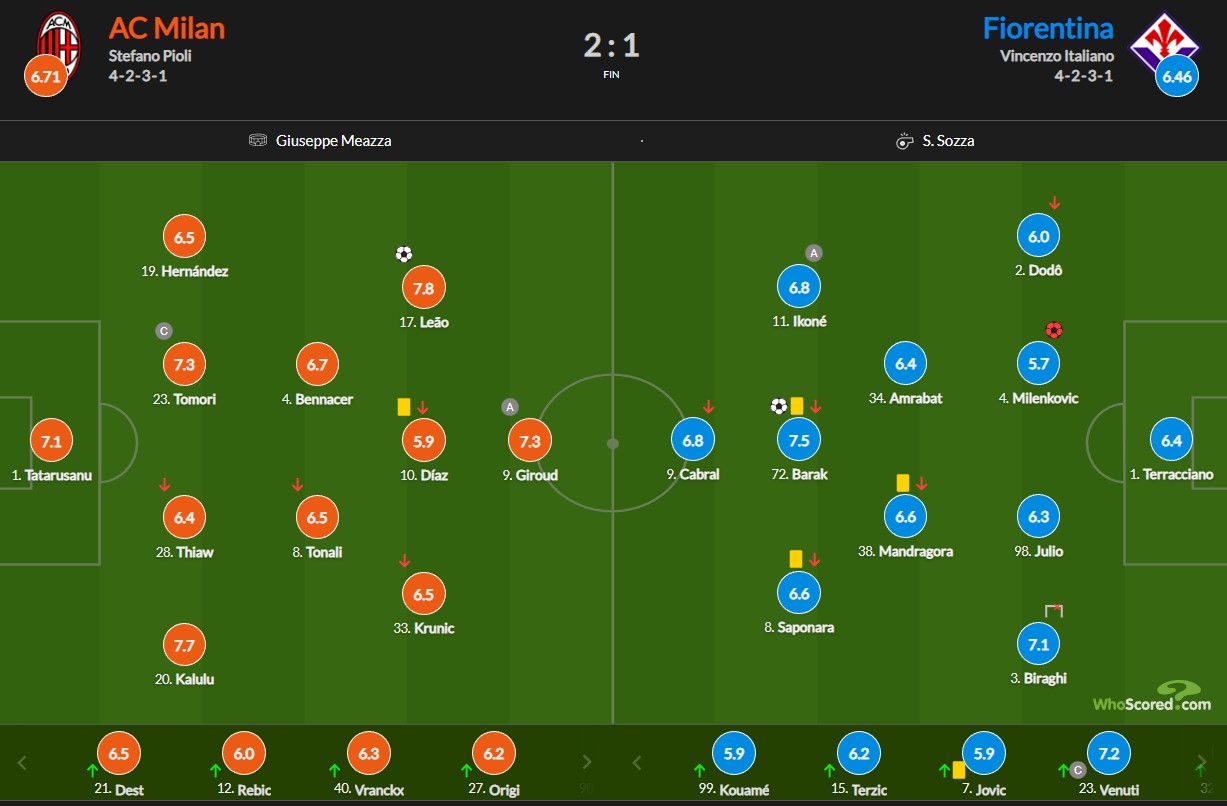1227x806 pixels.
Task: Click the red own-goal ball above Milenkovic
Action: pyautogui.click(x=1053, y=330)
